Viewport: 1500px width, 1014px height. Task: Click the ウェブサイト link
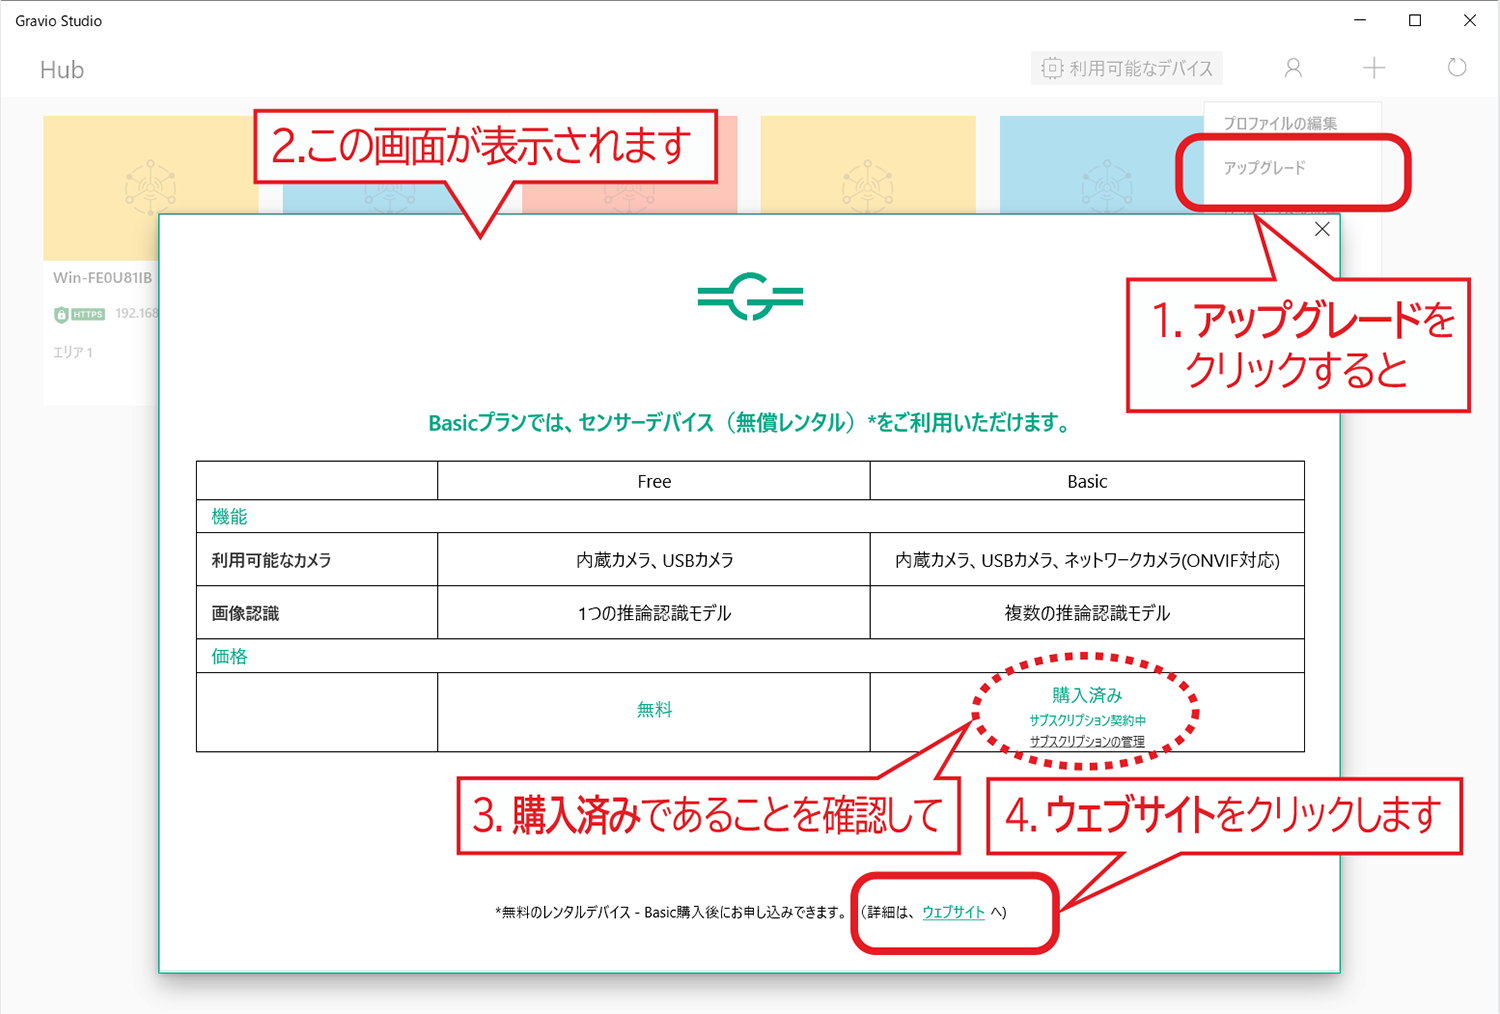coord(953,912)
